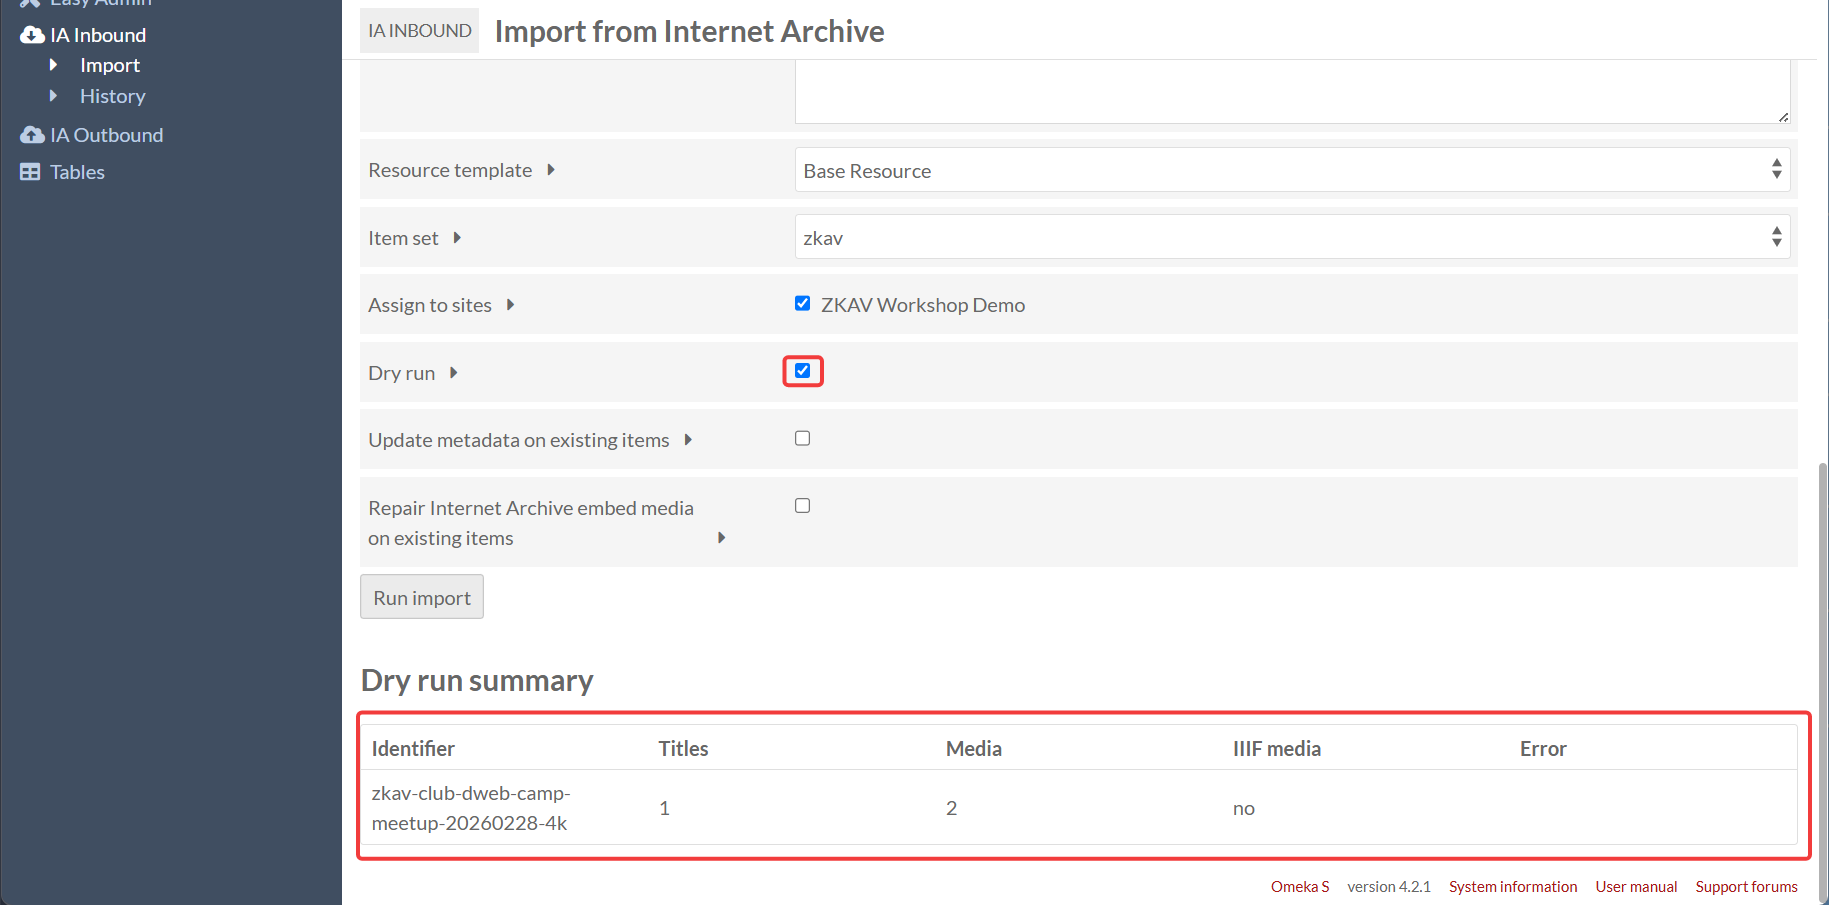
Task: Click the IA Outbound cloud upload icon
Action: pyautogui.click(x=32, y=135)
